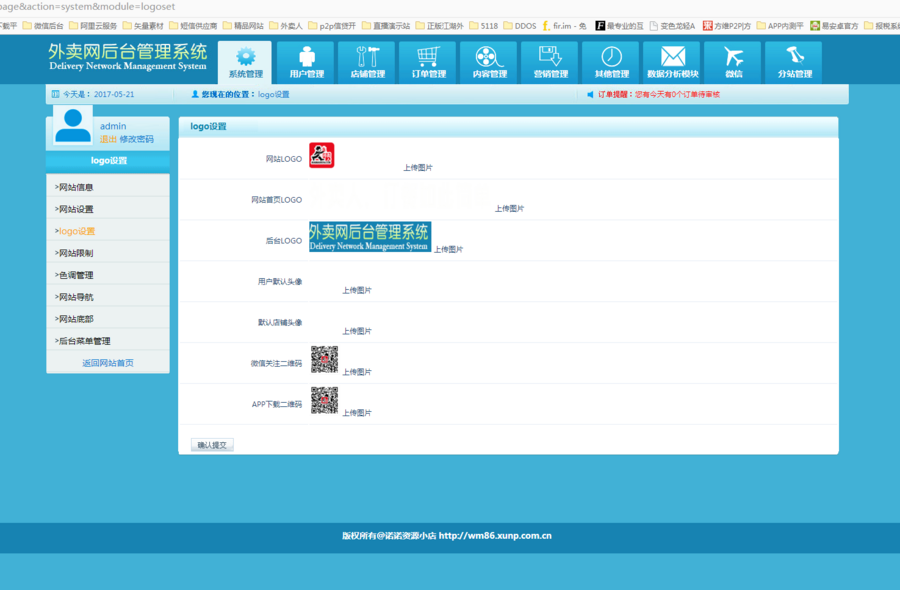Open the 正版江湖外 bookmark folder

click(440, 26)
